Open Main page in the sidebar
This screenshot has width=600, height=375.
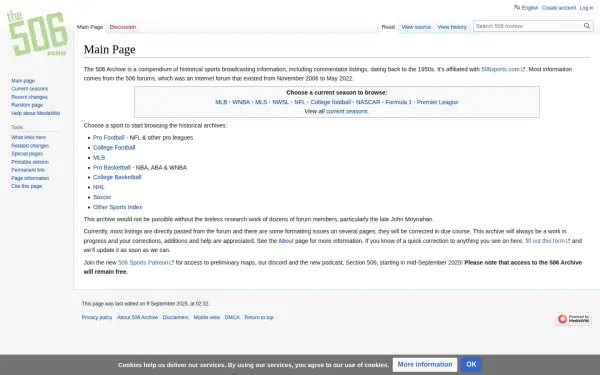pyautogui.click(x=23, y=81)
